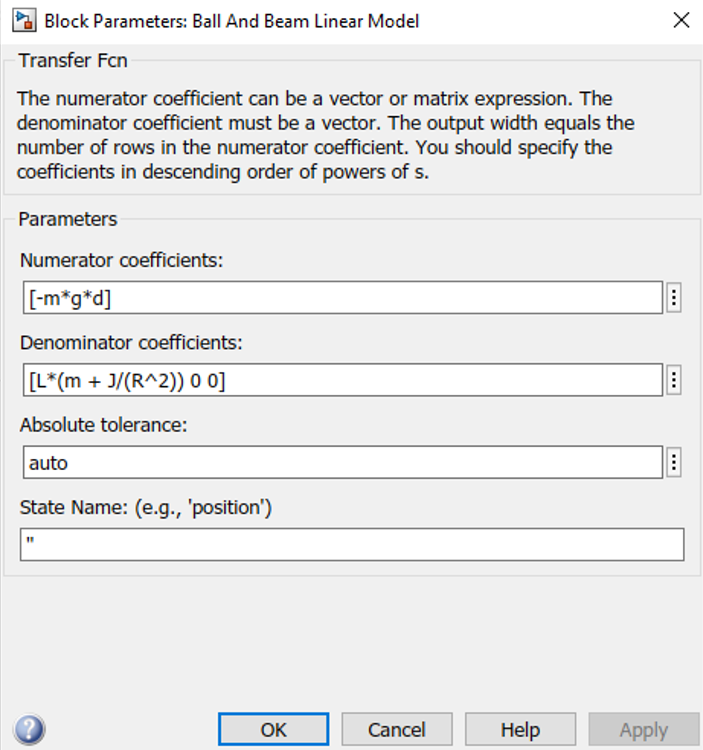This screenshot has width=703, height=750.
Task: Focus the Absolute tolerance field showing auto
Action: coord(343,463)
